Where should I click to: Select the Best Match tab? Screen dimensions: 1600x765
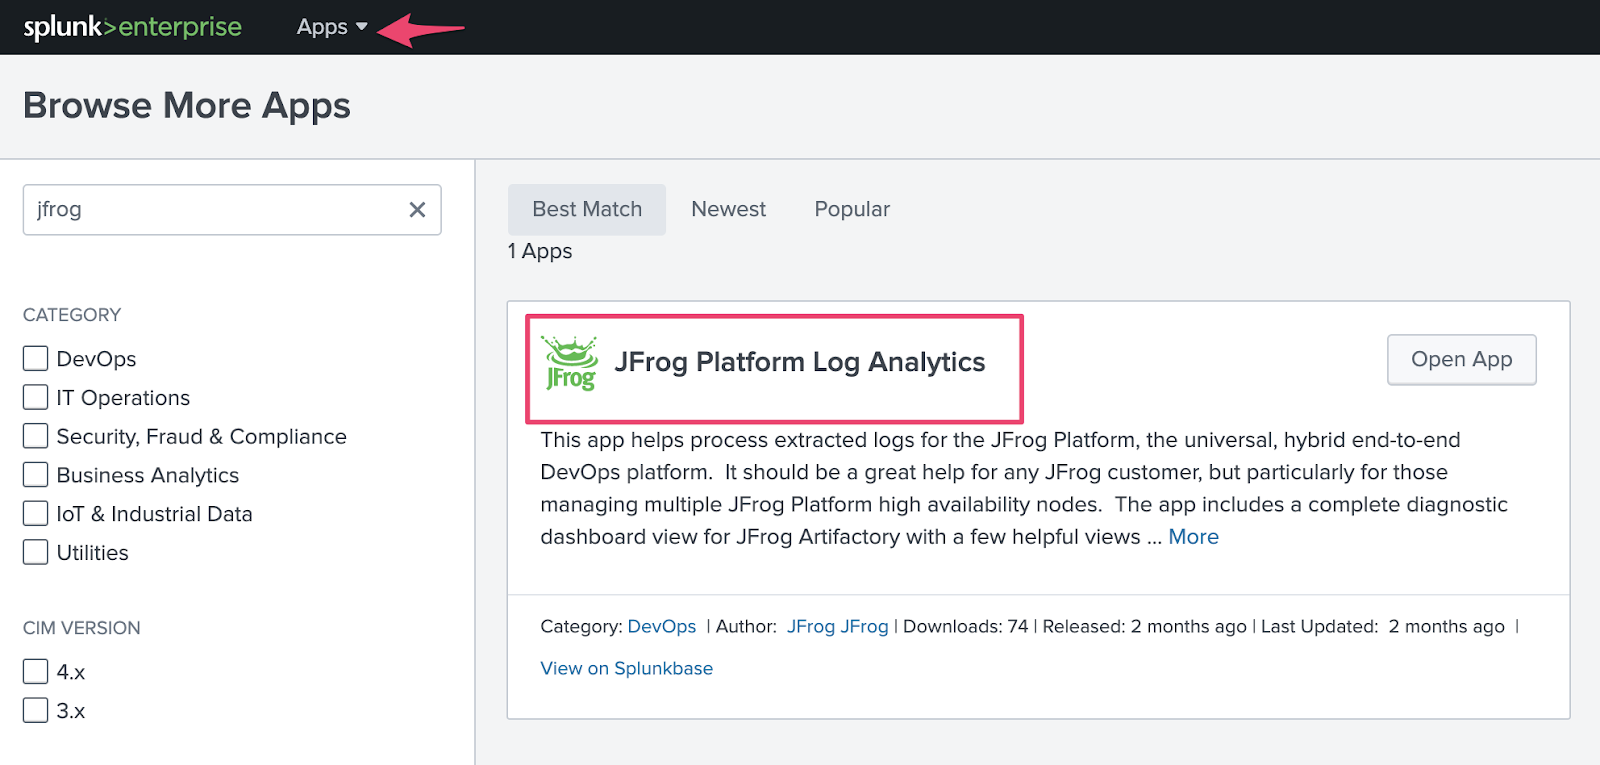pos(587,210)
